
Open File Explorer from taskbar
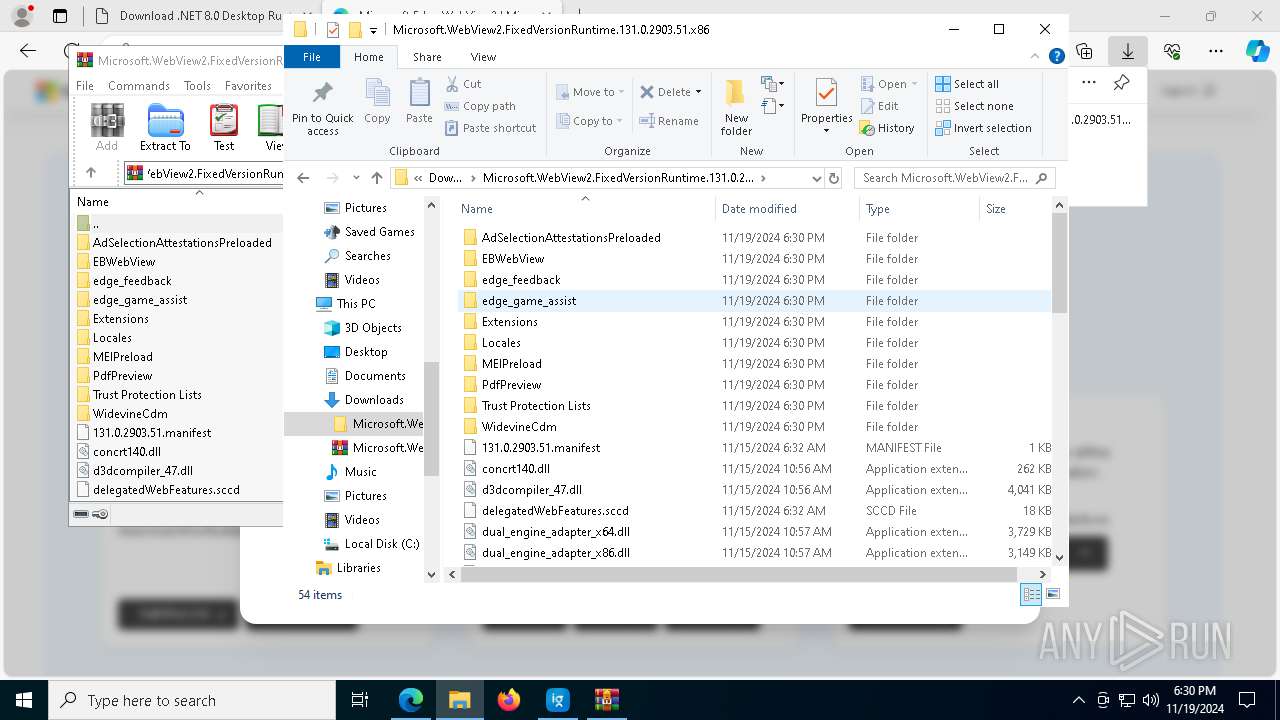click(459, 700)
